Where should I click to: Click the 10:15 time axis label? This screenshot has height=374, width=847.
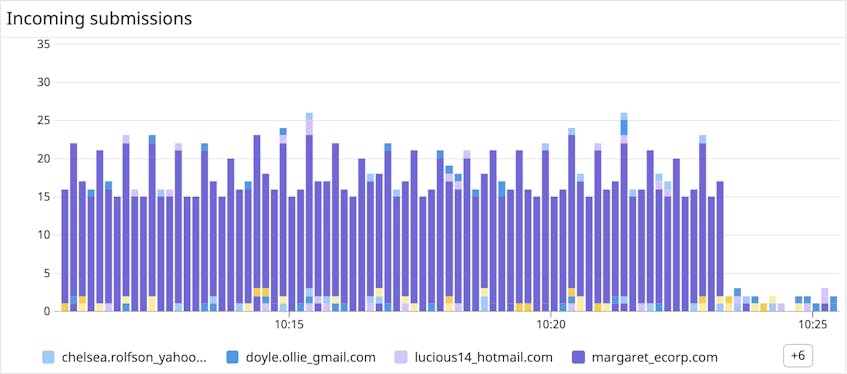coord(290,325)
